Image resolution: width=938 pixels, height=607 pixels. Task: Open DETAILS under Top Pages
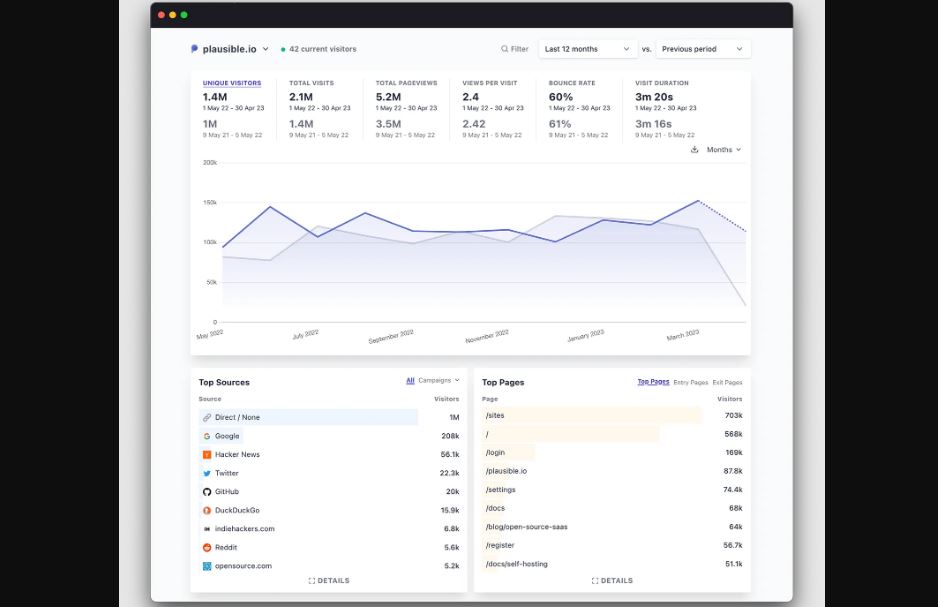612,581
